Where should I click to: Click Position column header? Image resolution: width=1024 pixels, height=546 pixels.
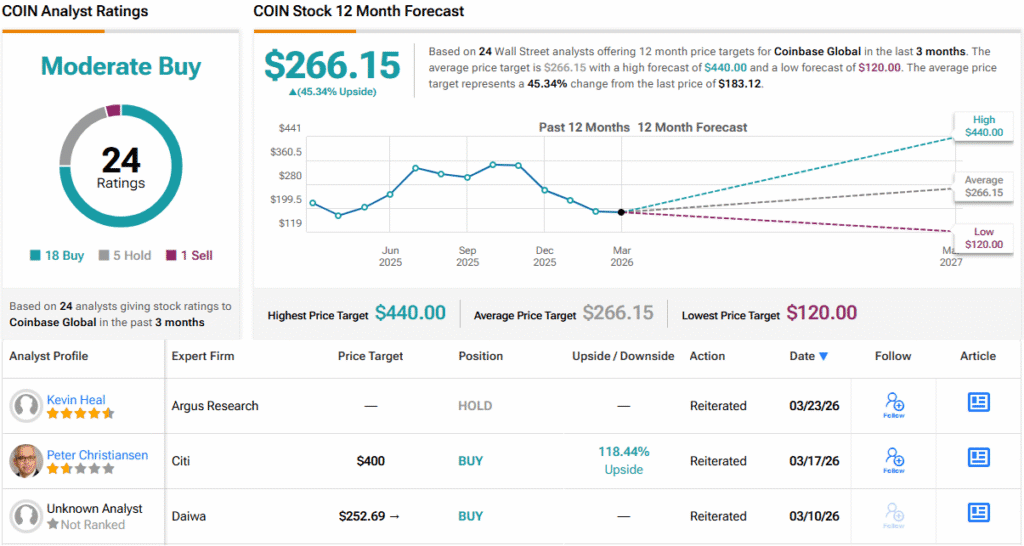click(x=481, y=356)
